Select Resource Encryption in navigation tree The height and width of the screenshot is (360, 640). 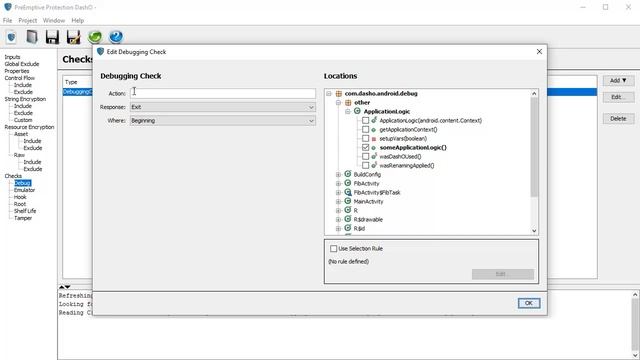pos(29,127)
